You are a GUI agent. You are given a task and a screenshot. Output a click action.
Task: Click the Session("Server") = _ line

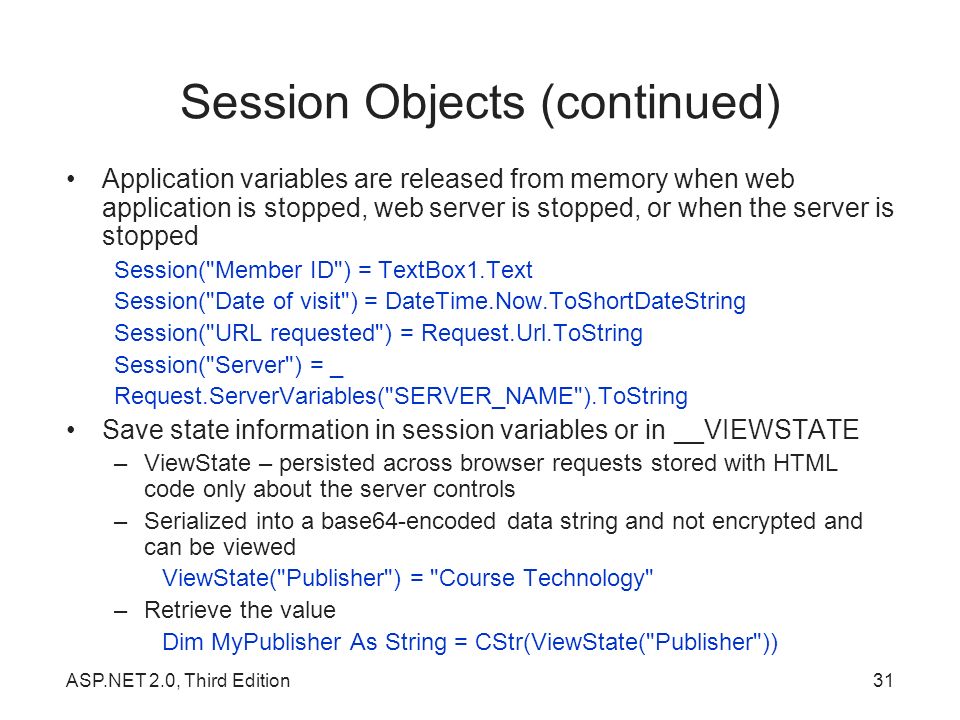[228, 365]
